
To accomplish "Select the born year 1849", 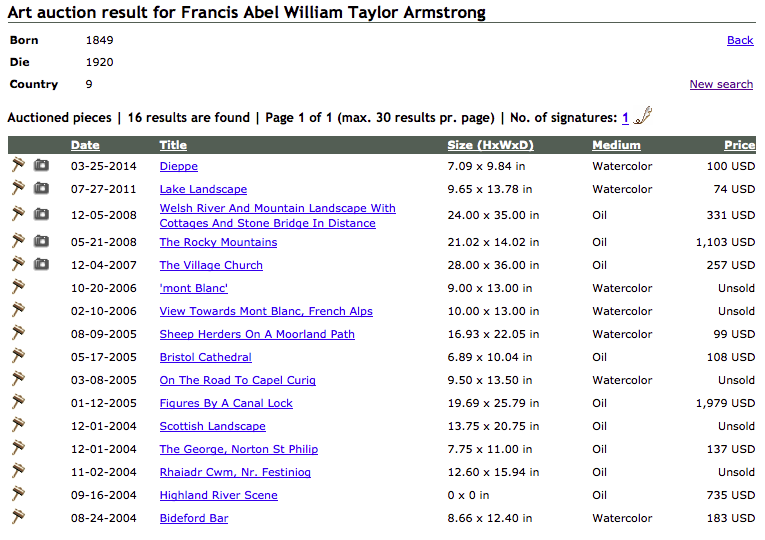I will (x=100, y=40).
